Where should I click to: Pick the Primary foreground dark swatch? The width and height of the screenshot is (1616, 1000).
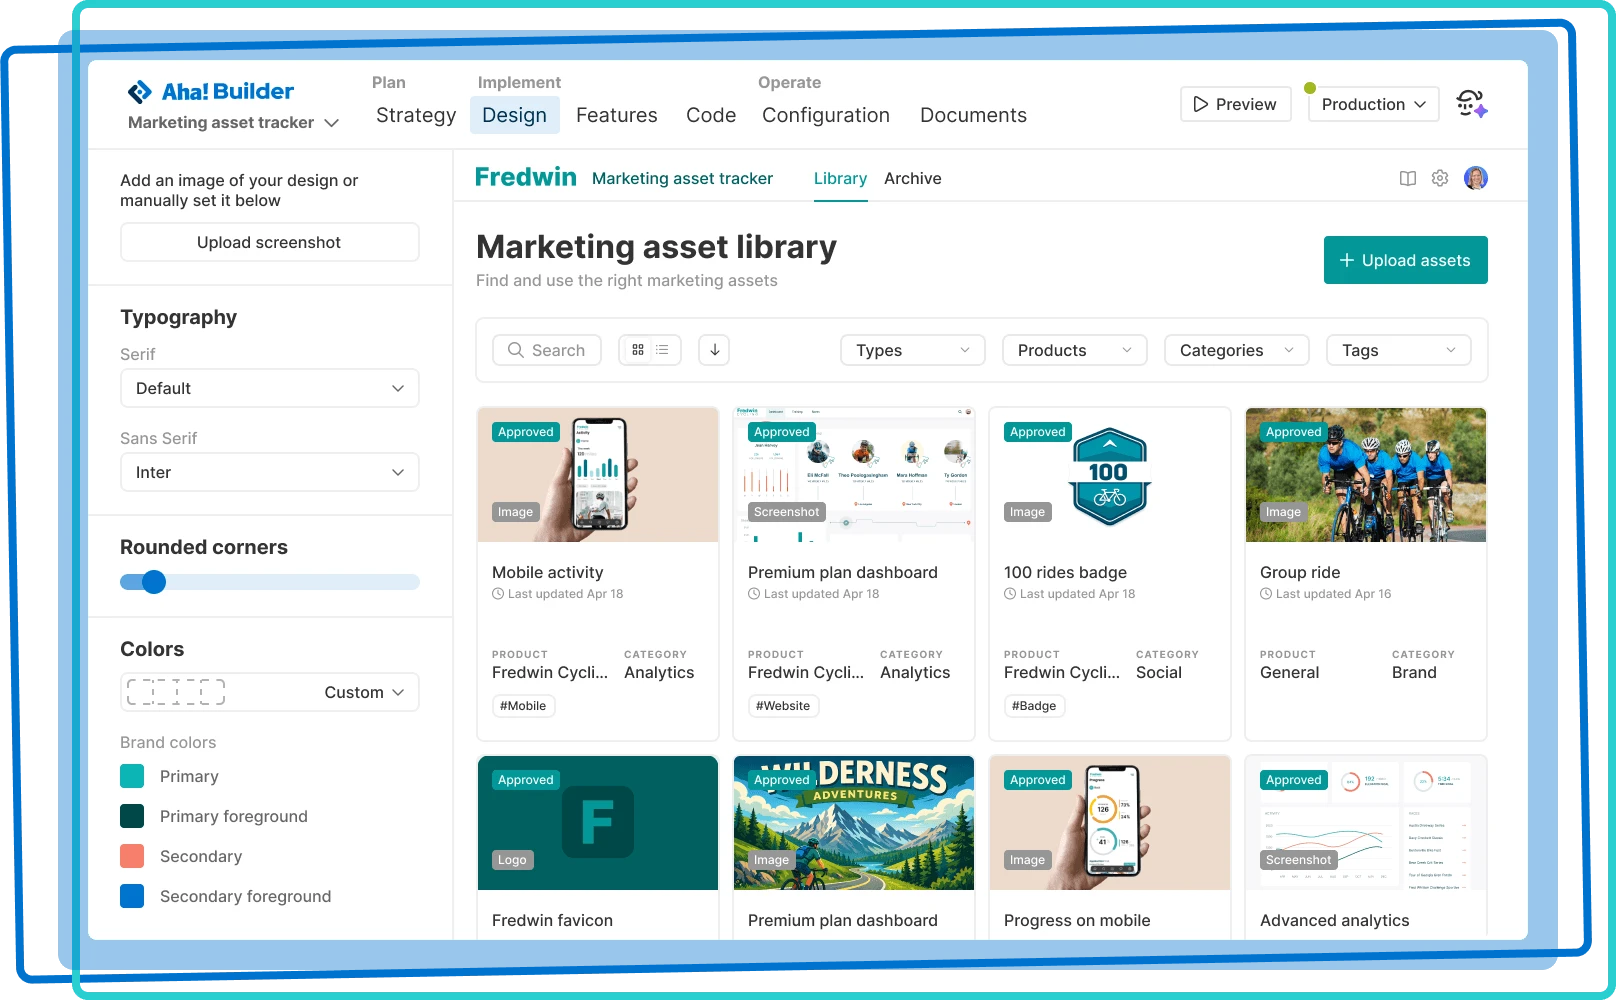(132, 816)
